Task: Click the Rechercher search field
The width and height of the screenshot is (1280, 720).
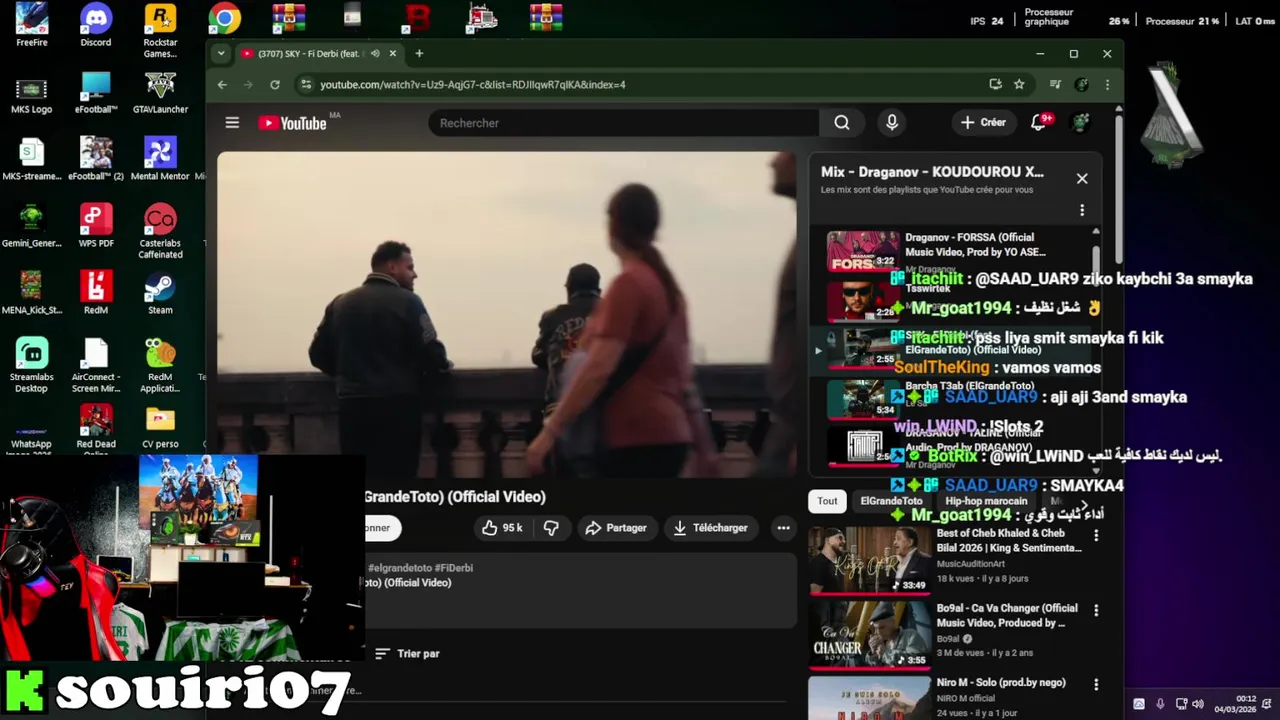Action: click(624, 123)
